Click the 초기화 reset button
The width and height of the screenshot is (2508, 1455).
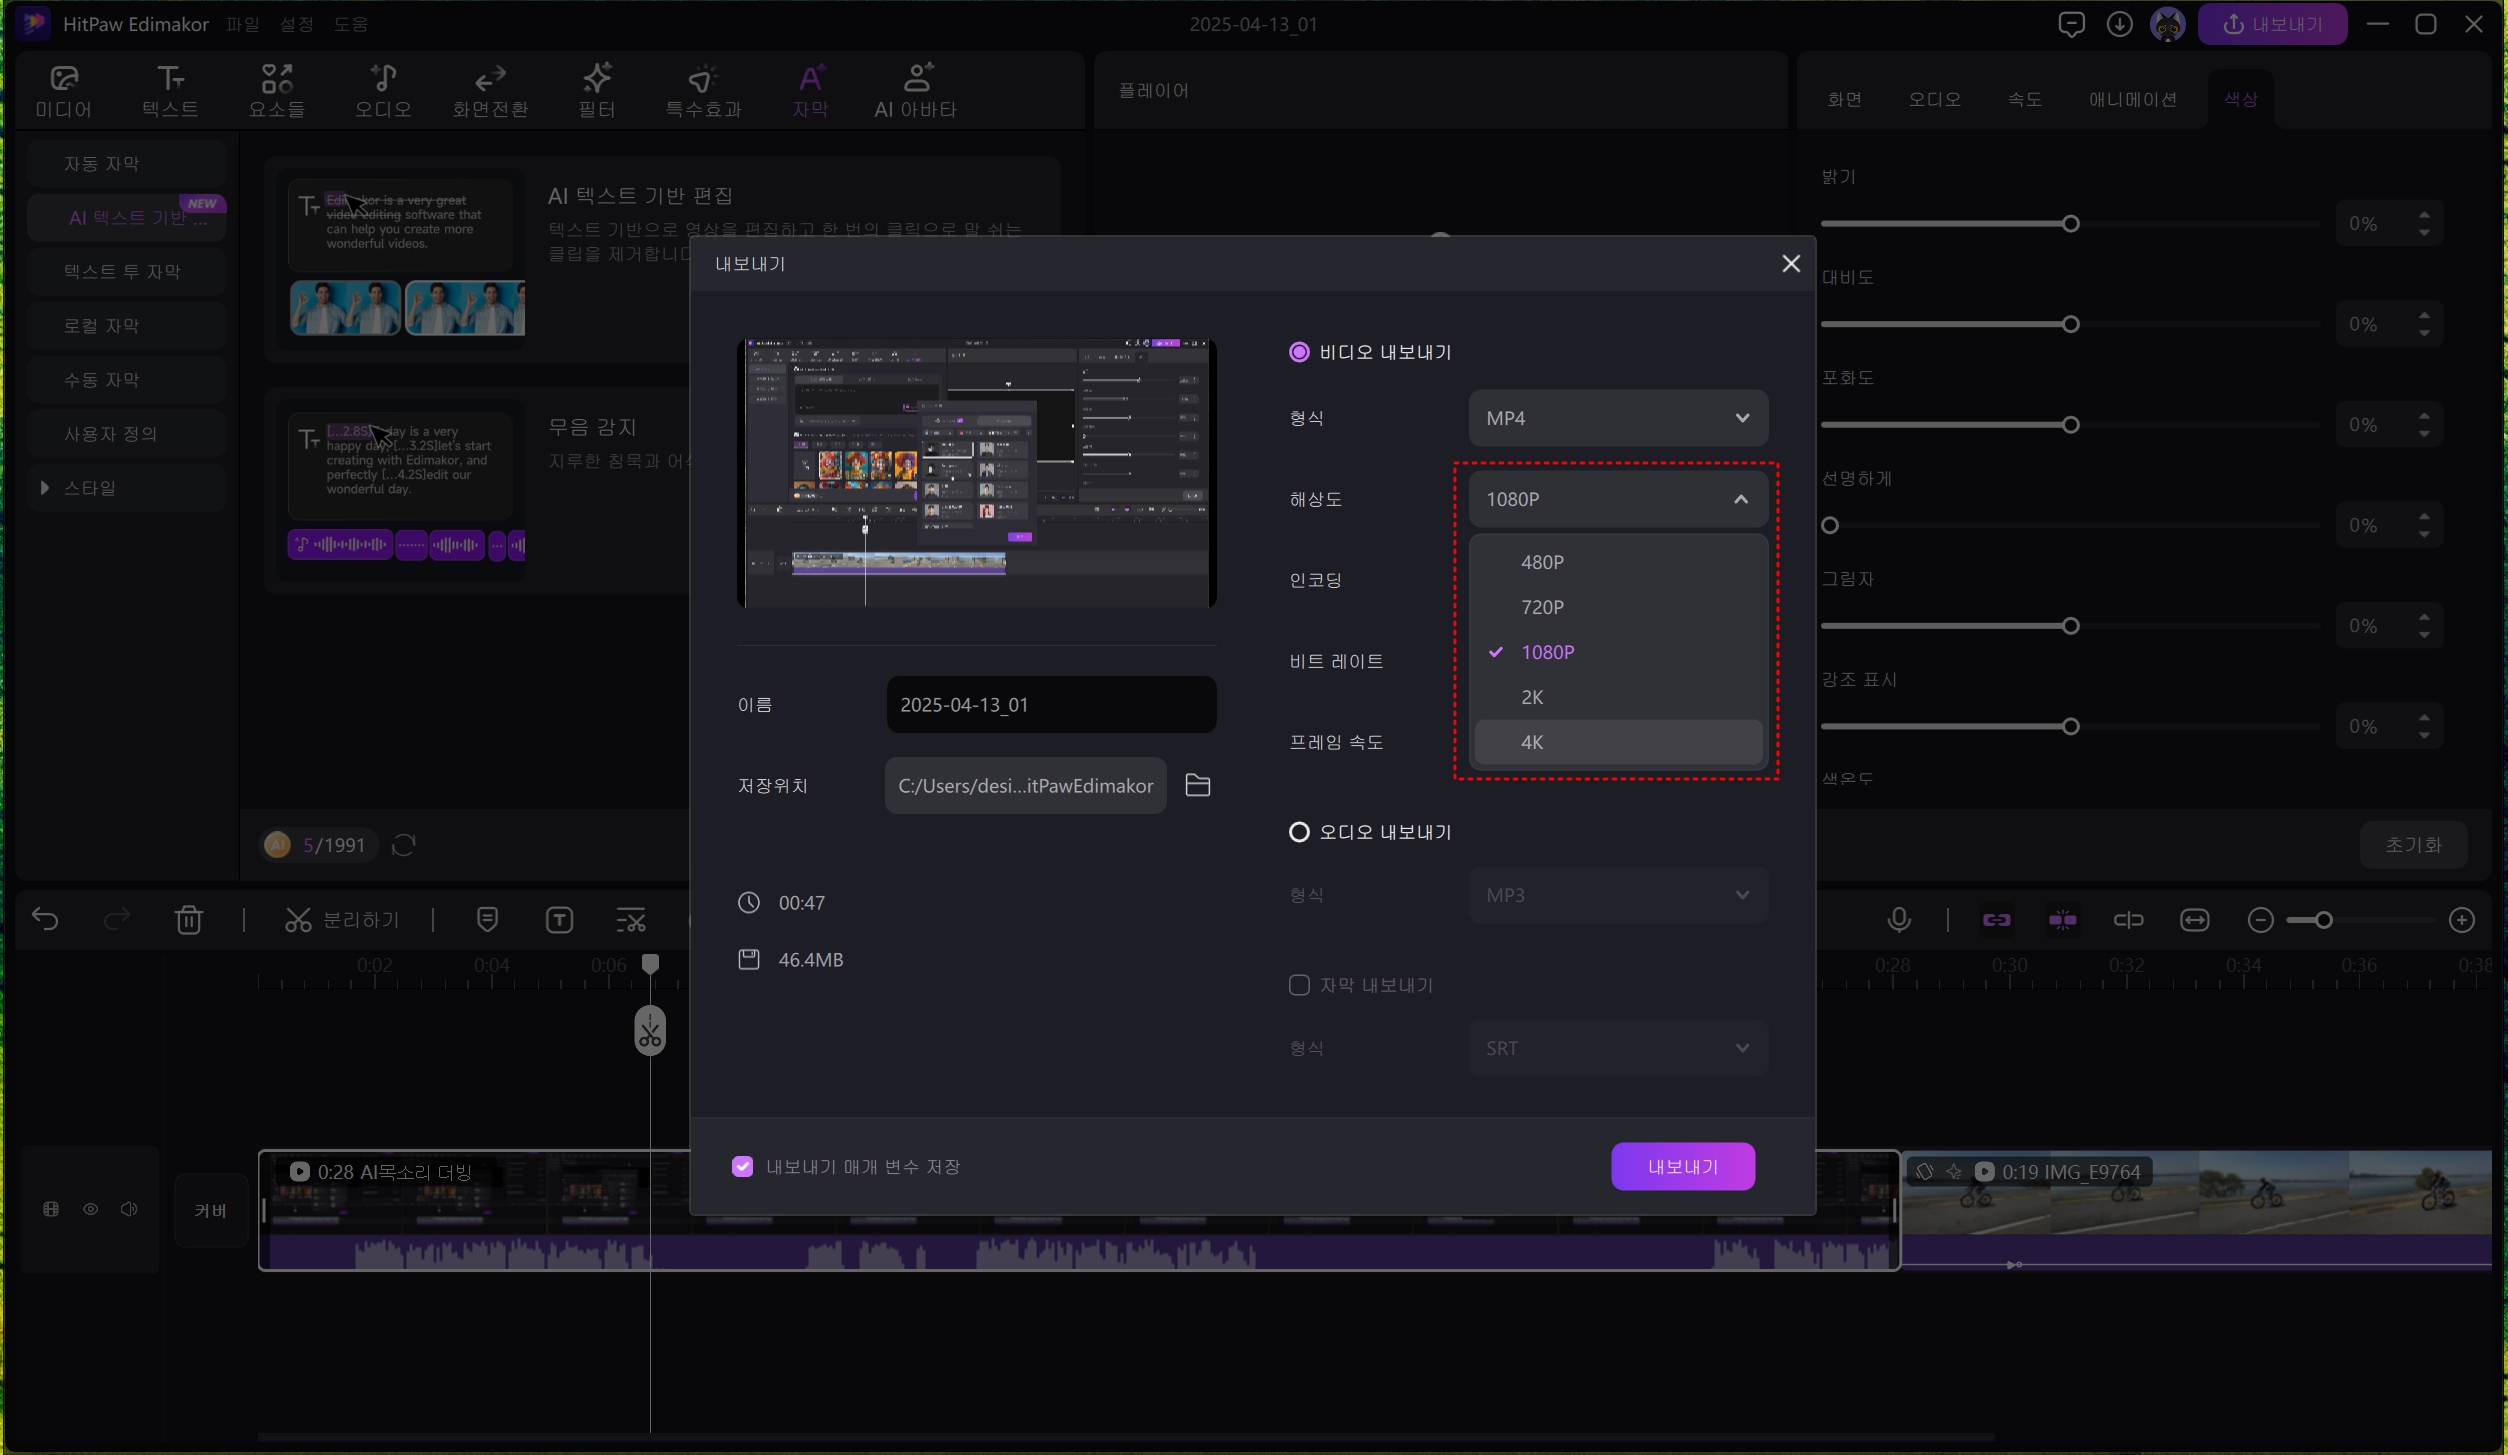tap(2412, 845)
